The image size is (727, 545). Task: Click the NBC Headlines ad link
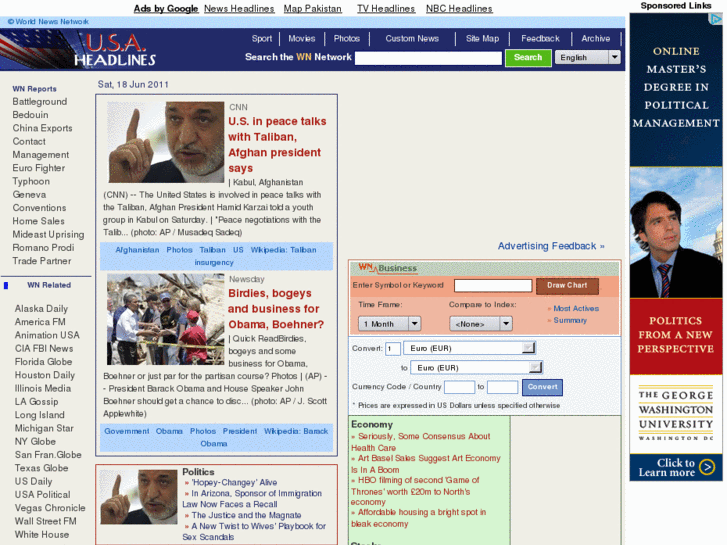coord(459,9)
